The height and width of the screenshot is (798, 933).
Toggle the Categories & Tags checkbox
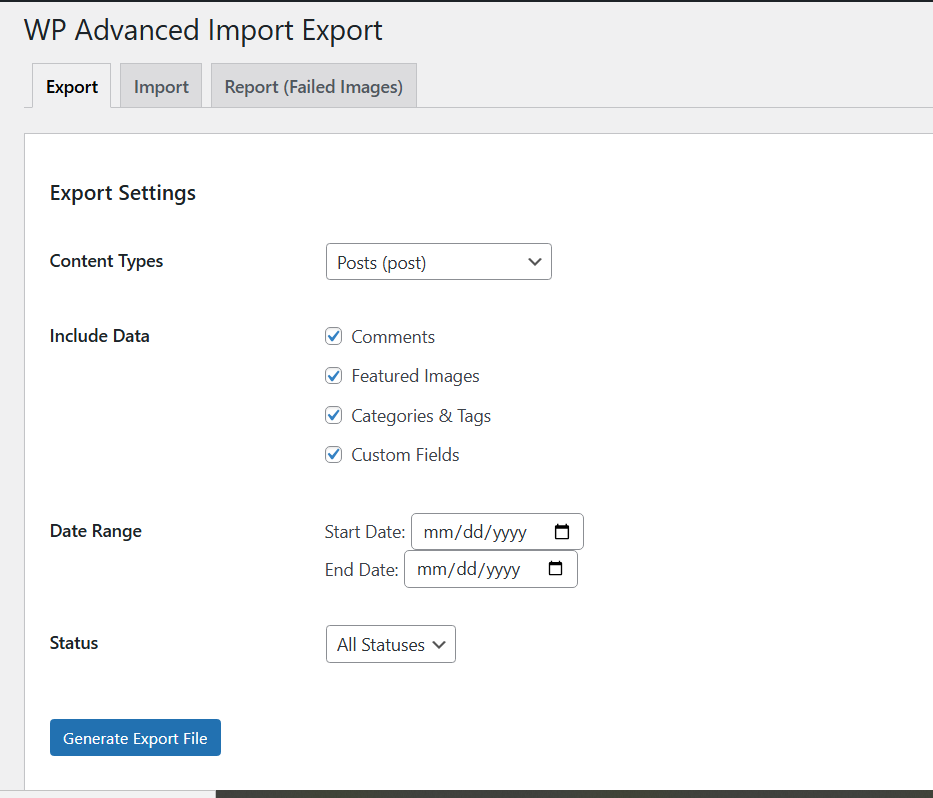pos(333,415)
